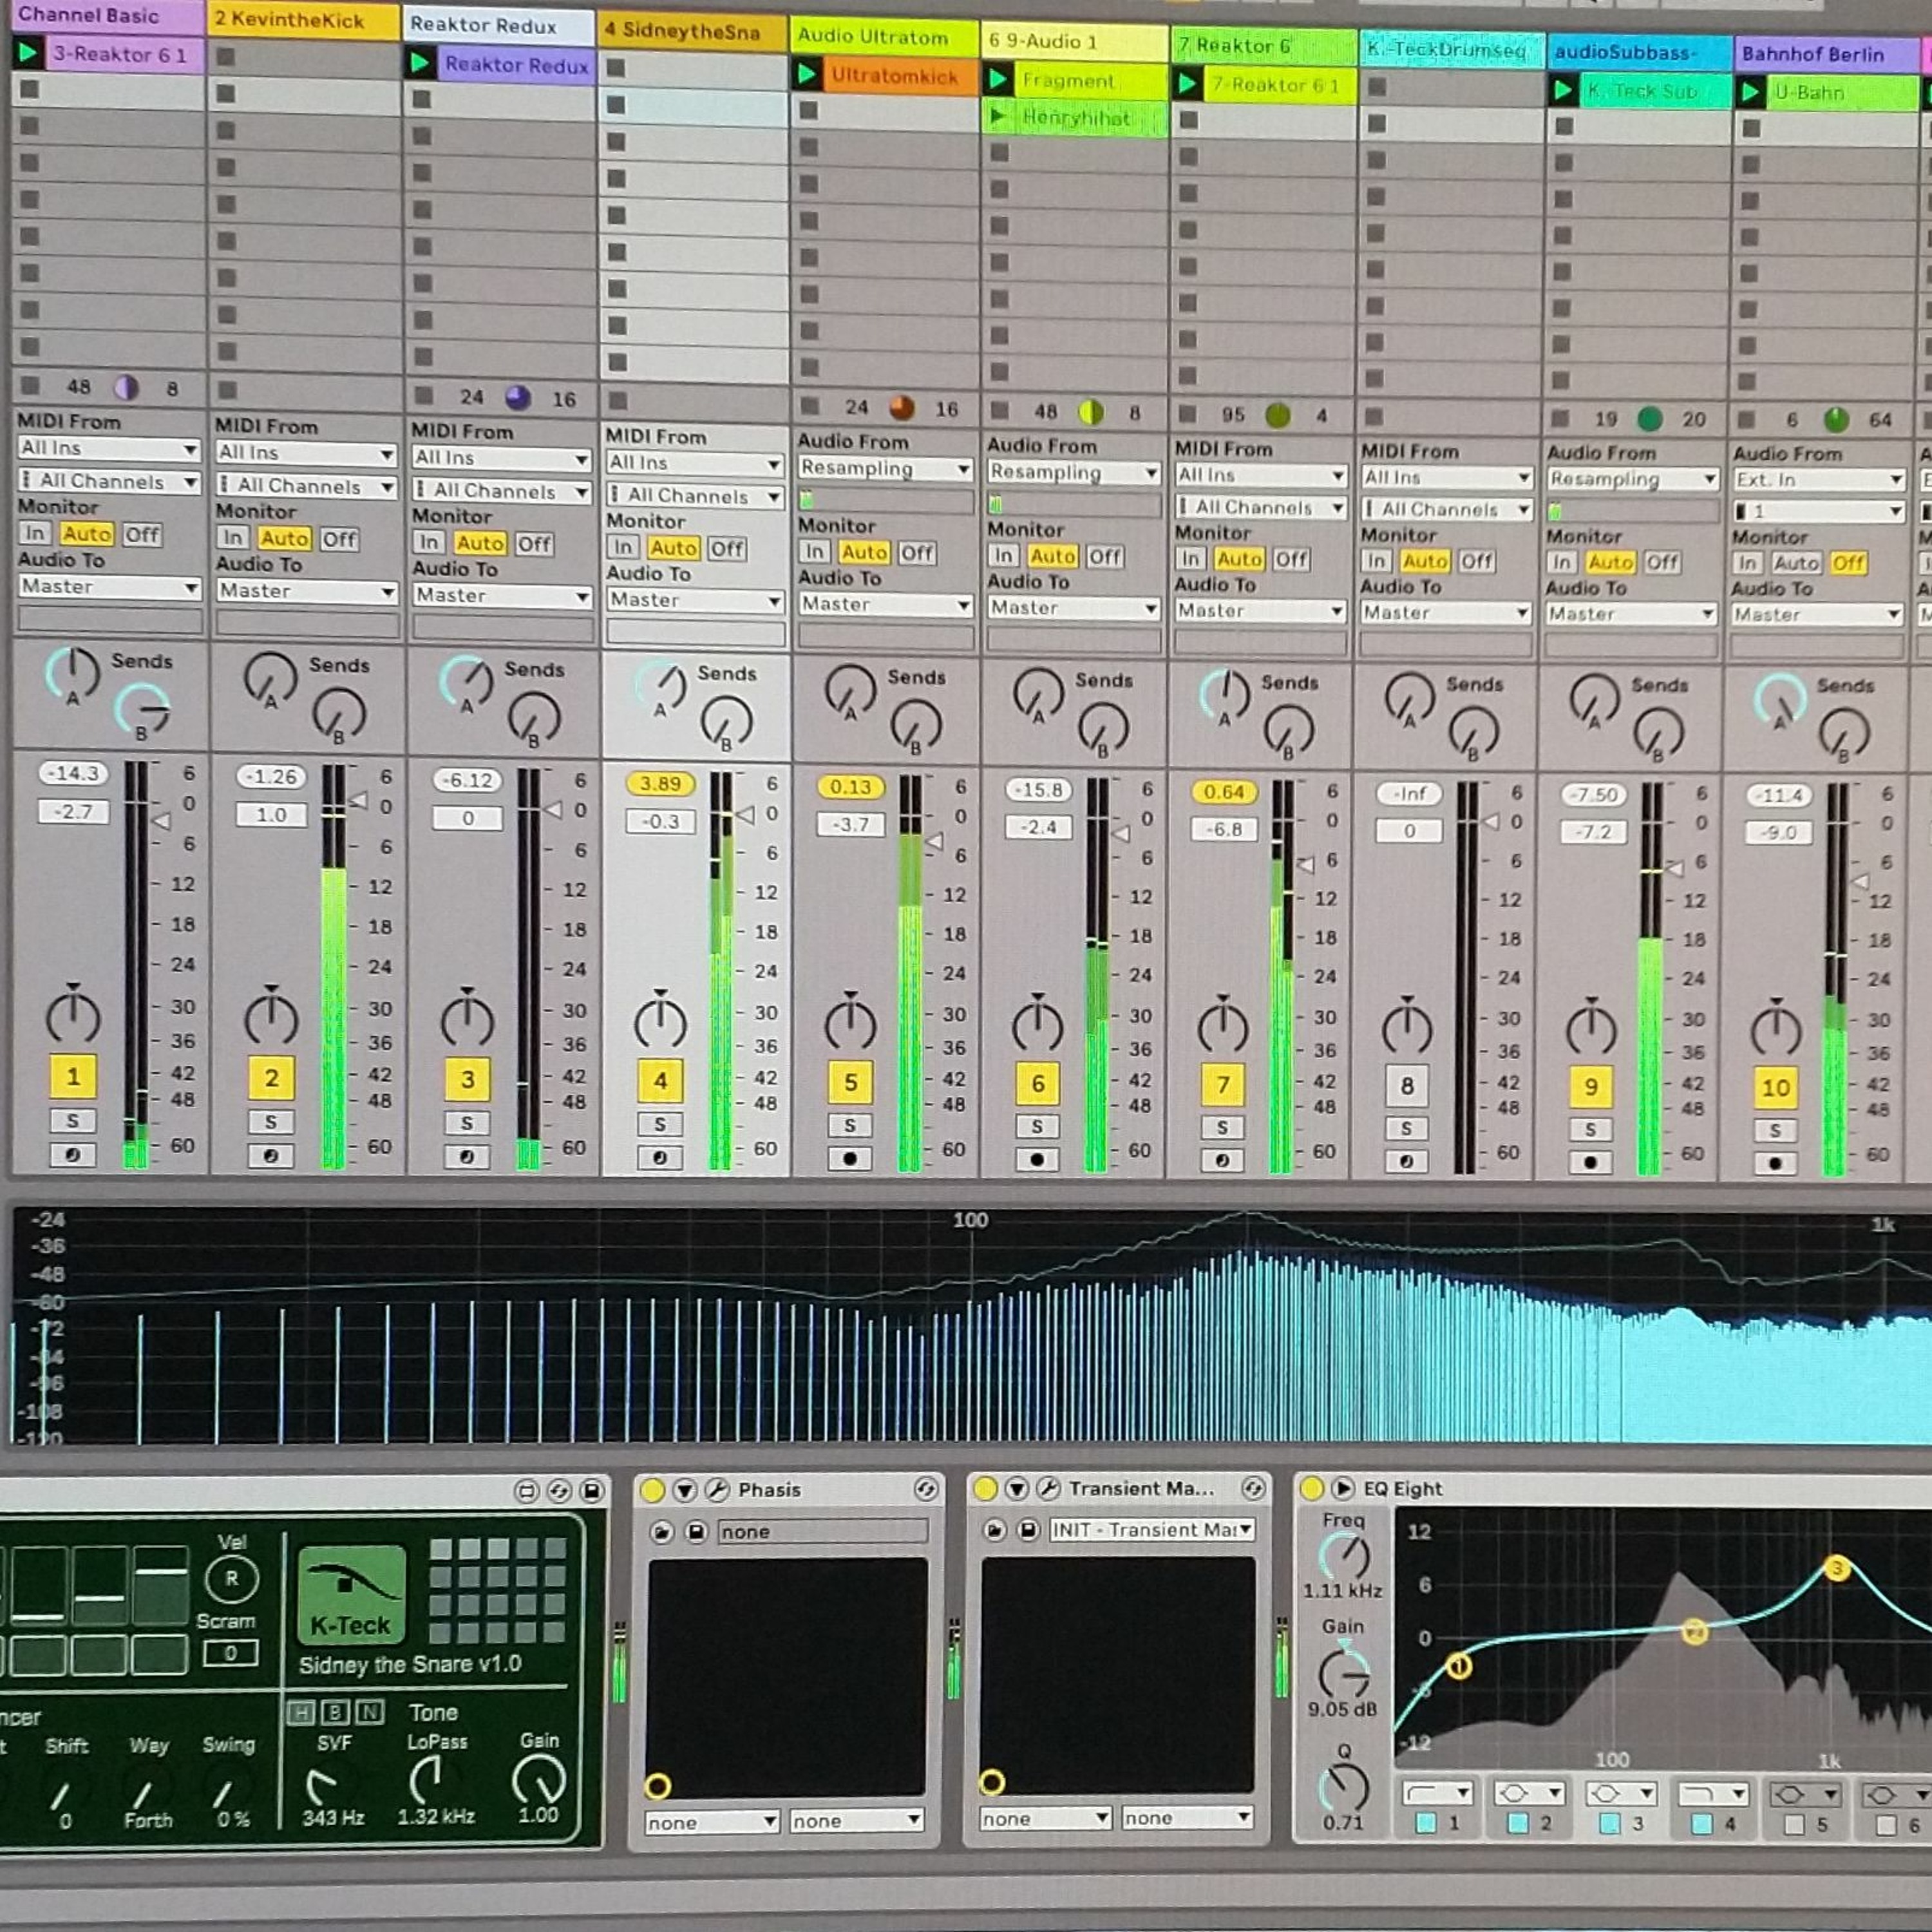This screenshot has width=1932, height=1932.
Task: Click the N button next to Tone
Action: 370,1712
